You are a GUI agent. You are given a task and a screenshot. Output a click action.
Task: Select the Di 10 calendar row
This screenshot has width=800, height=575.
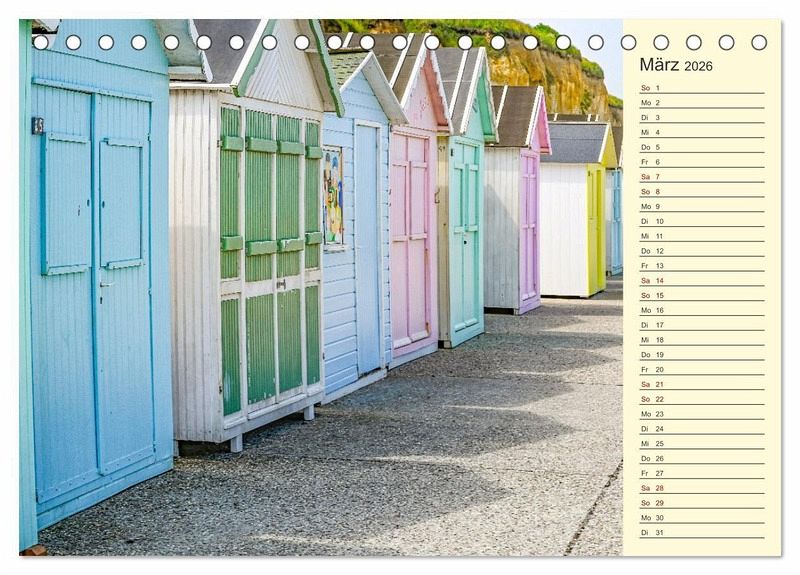(x=702, y=221)
